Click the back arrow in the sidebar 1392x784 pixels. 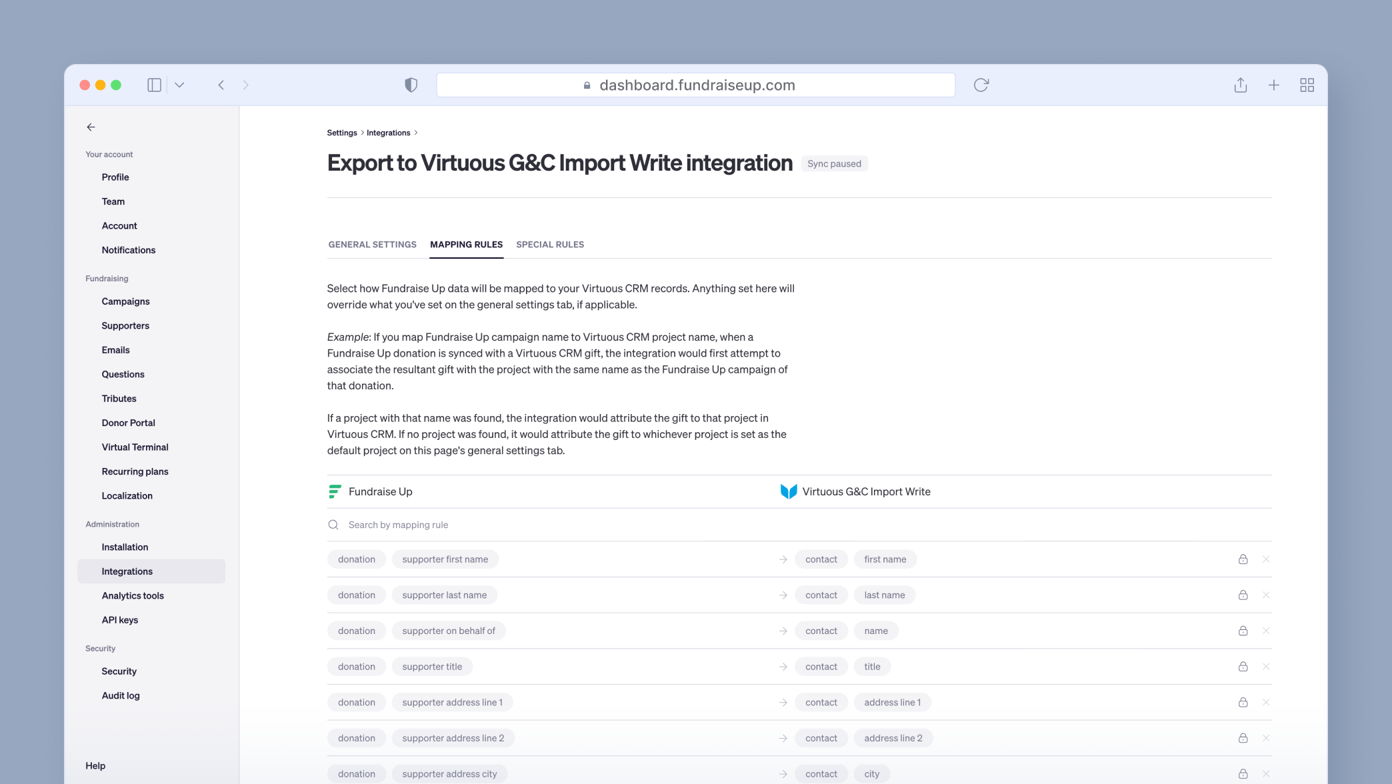click(91, 127)
